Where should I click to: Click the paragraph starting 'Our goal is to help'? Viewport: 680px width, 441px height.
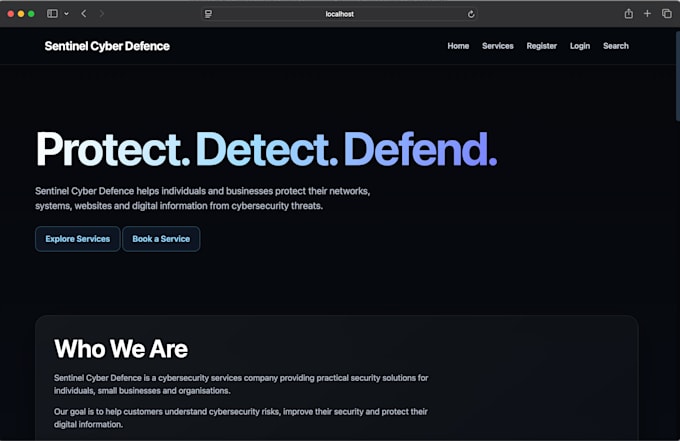241,418
